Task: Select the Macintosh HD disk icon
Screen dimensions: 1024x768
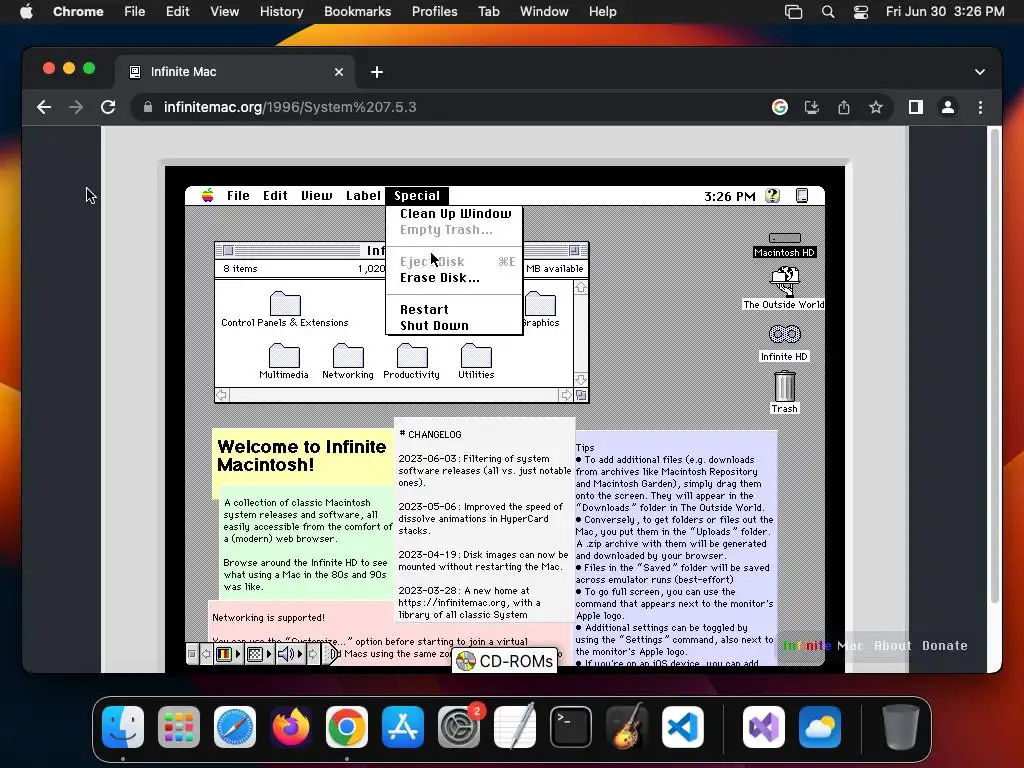Action: (x=784, y=238)
